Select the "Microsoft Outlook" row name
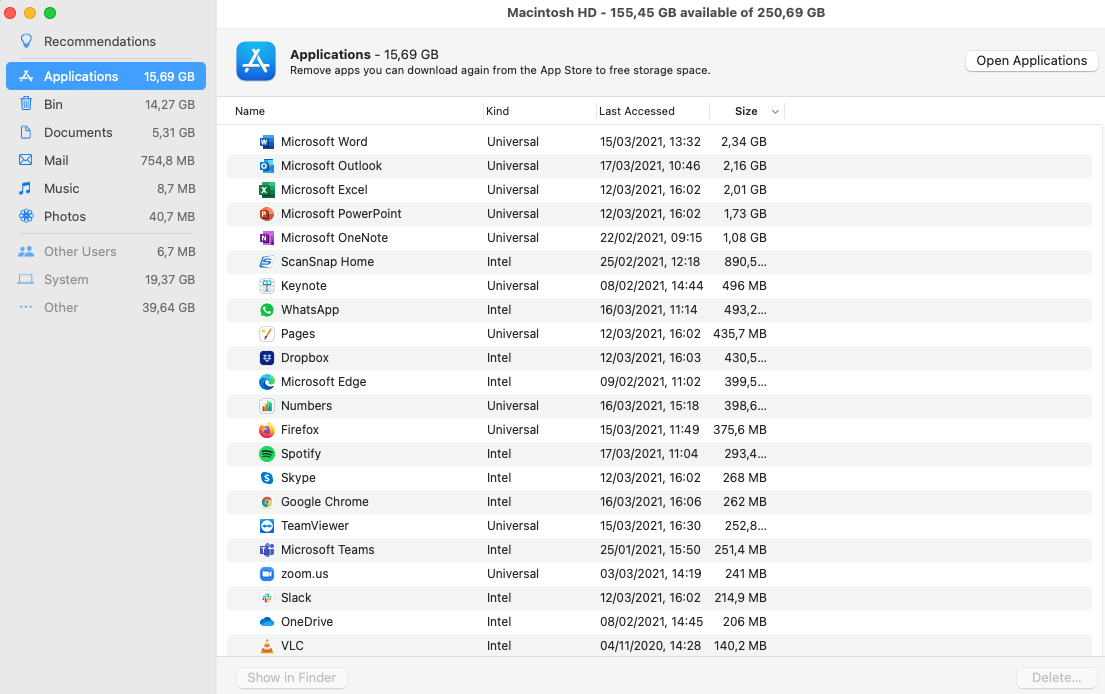The height and width of the screenshot is (694, 1105). (x=331, y=166)
